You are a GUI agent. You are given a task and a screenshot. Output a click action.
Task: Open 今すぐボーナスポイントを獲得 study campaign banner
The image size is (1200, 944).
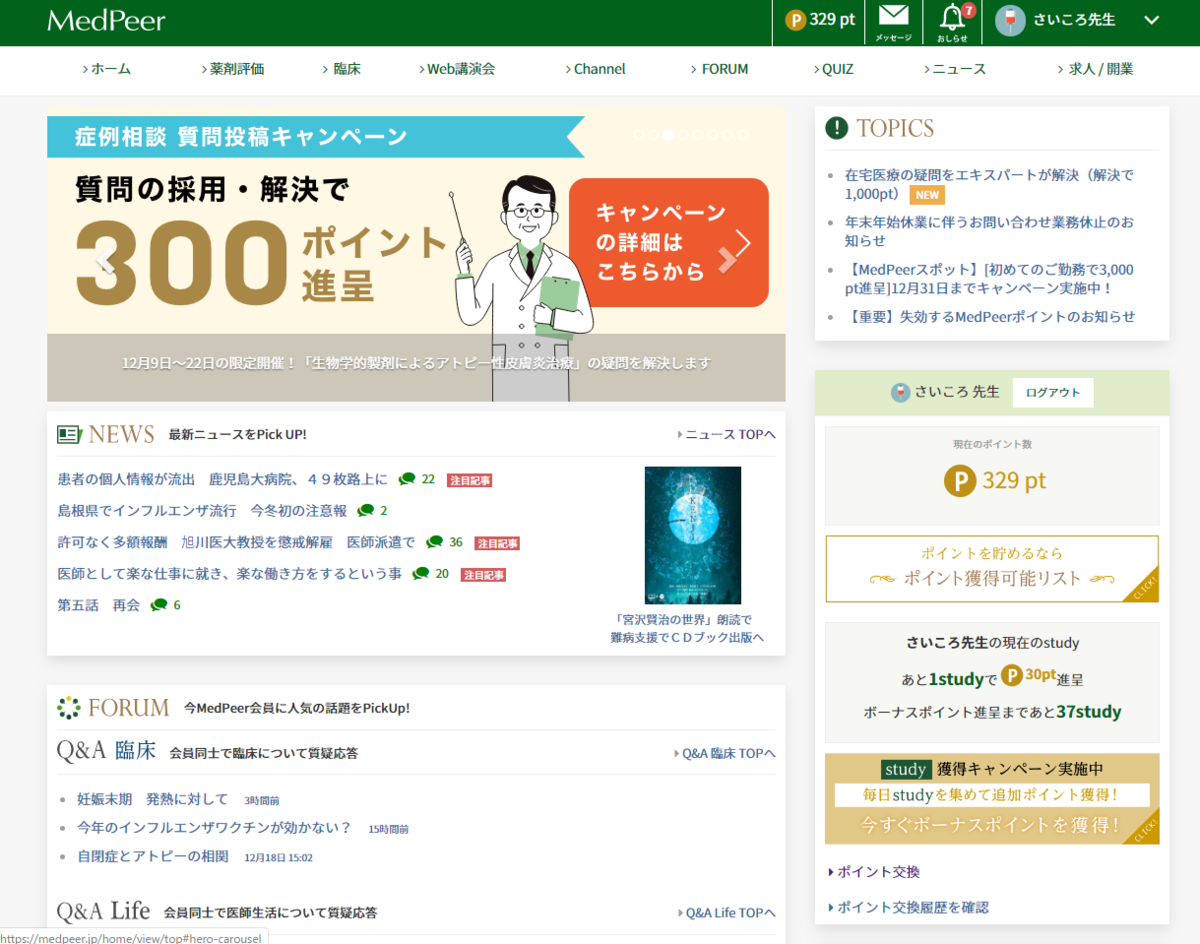pyautogui.click(x=992, y=799)
